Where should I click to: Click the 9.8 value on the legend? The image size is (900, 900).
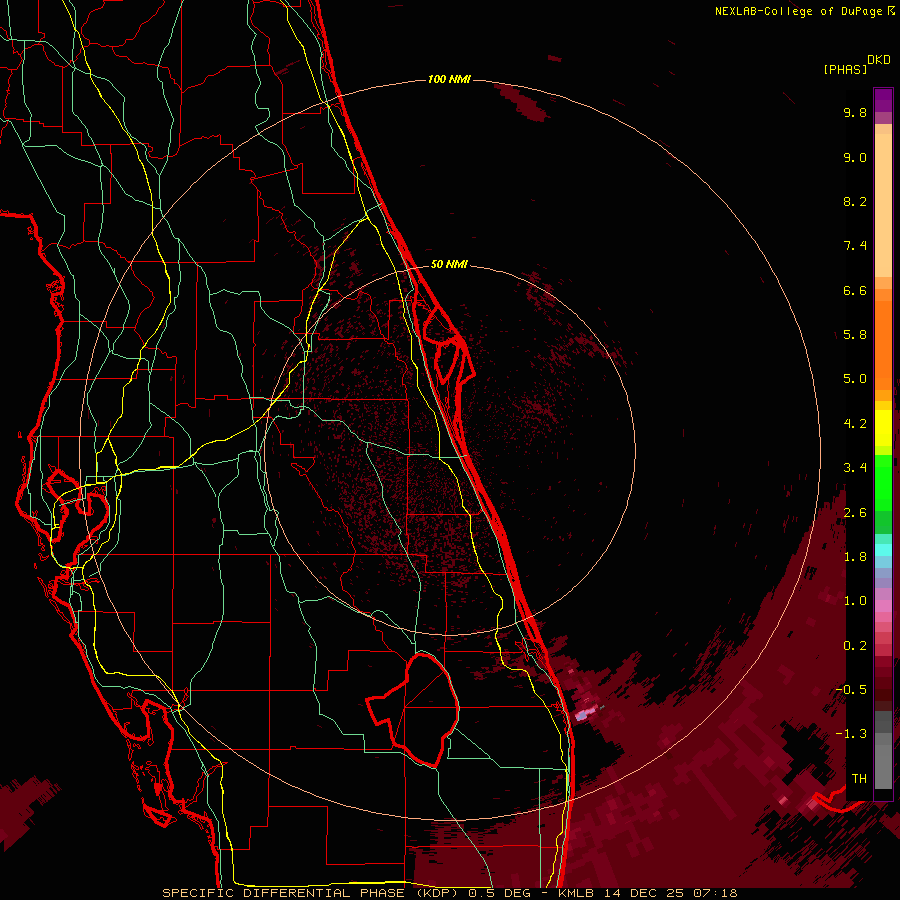point(854,113)
